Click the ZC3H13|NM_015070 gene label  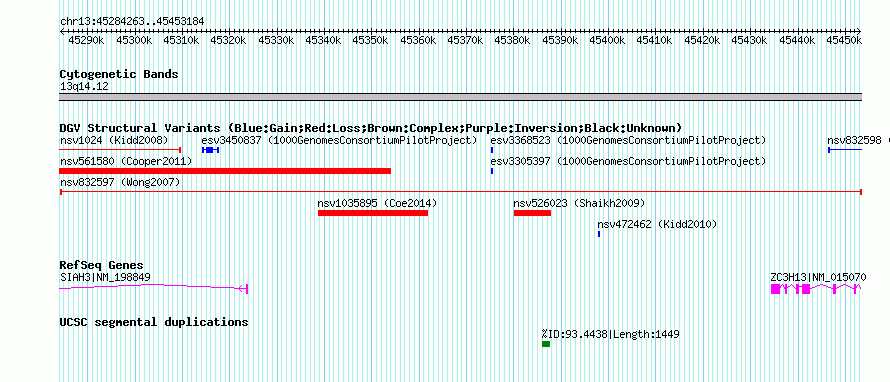[x=818, y=278]
